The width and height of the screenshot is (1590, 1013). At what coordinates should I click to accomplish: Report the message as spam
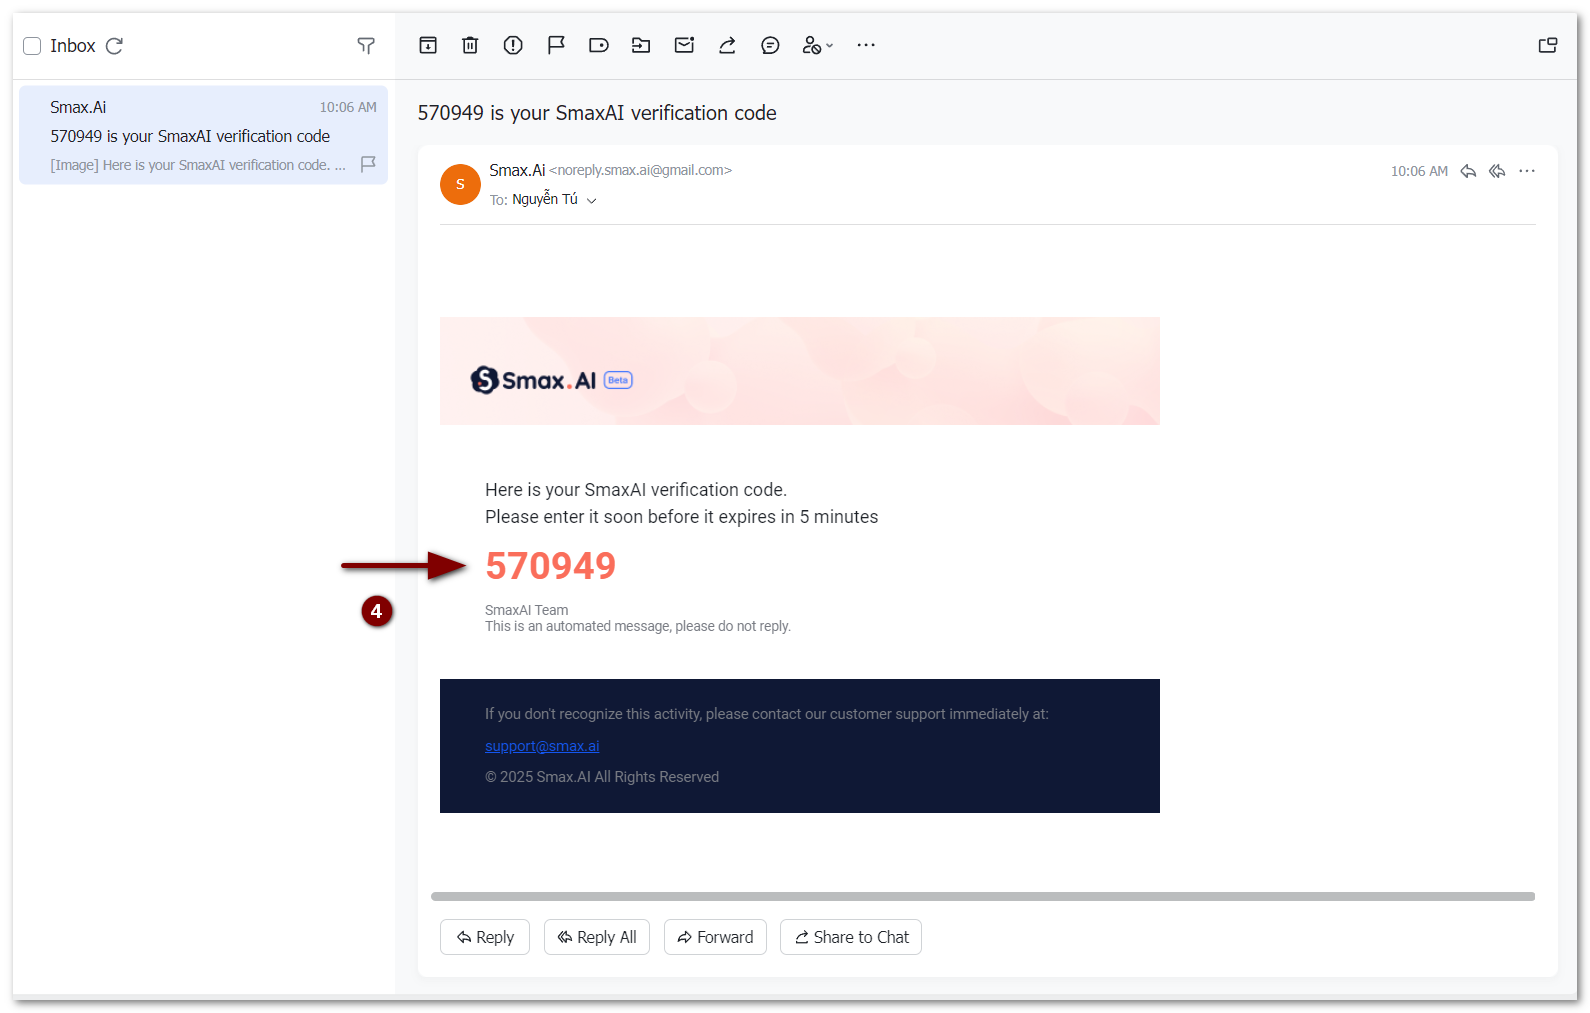(x=513, y=45)
